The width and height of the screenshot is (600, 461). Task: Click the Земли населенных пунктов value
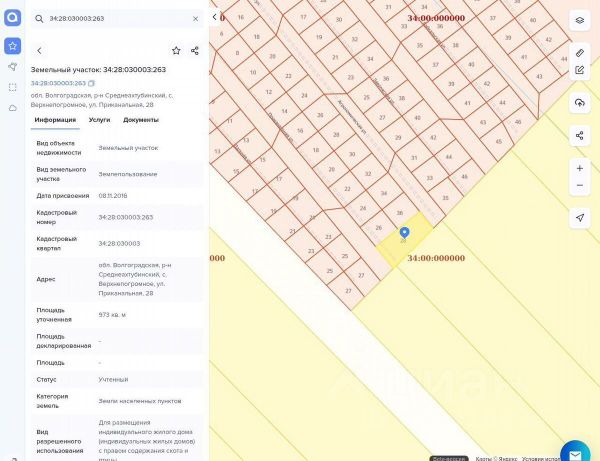click(x=140, y=401)
